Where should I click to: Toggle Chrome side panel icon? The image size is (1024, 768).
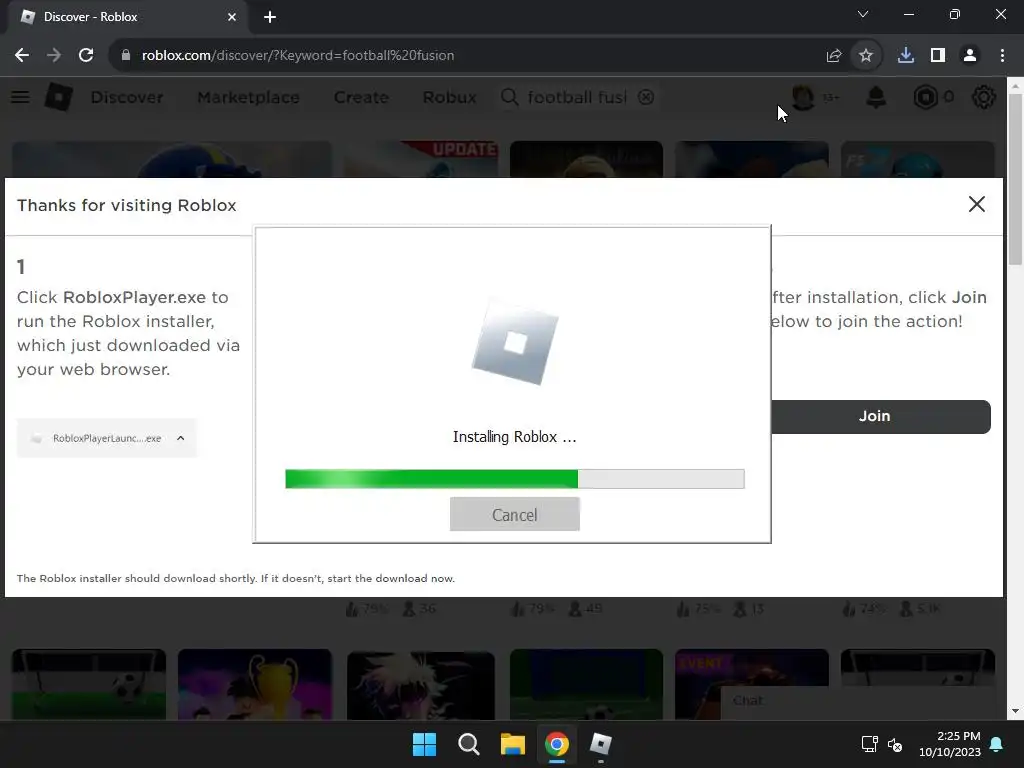coord(938,56)
